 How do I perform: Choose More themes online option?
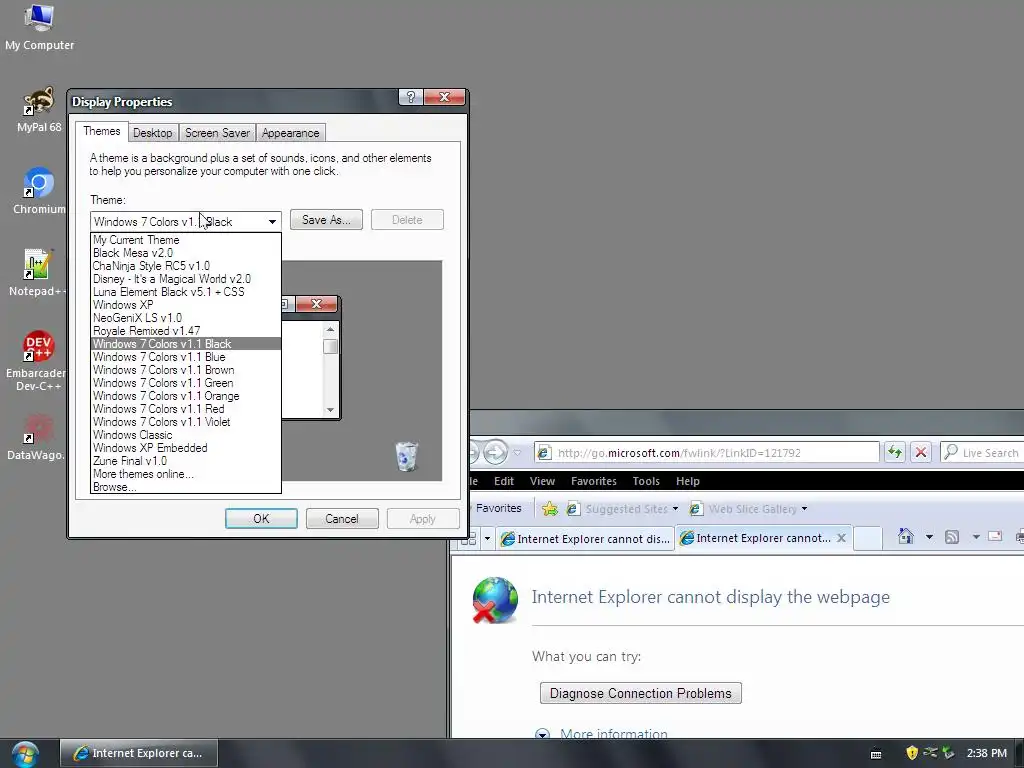click(x=186, y=474)
